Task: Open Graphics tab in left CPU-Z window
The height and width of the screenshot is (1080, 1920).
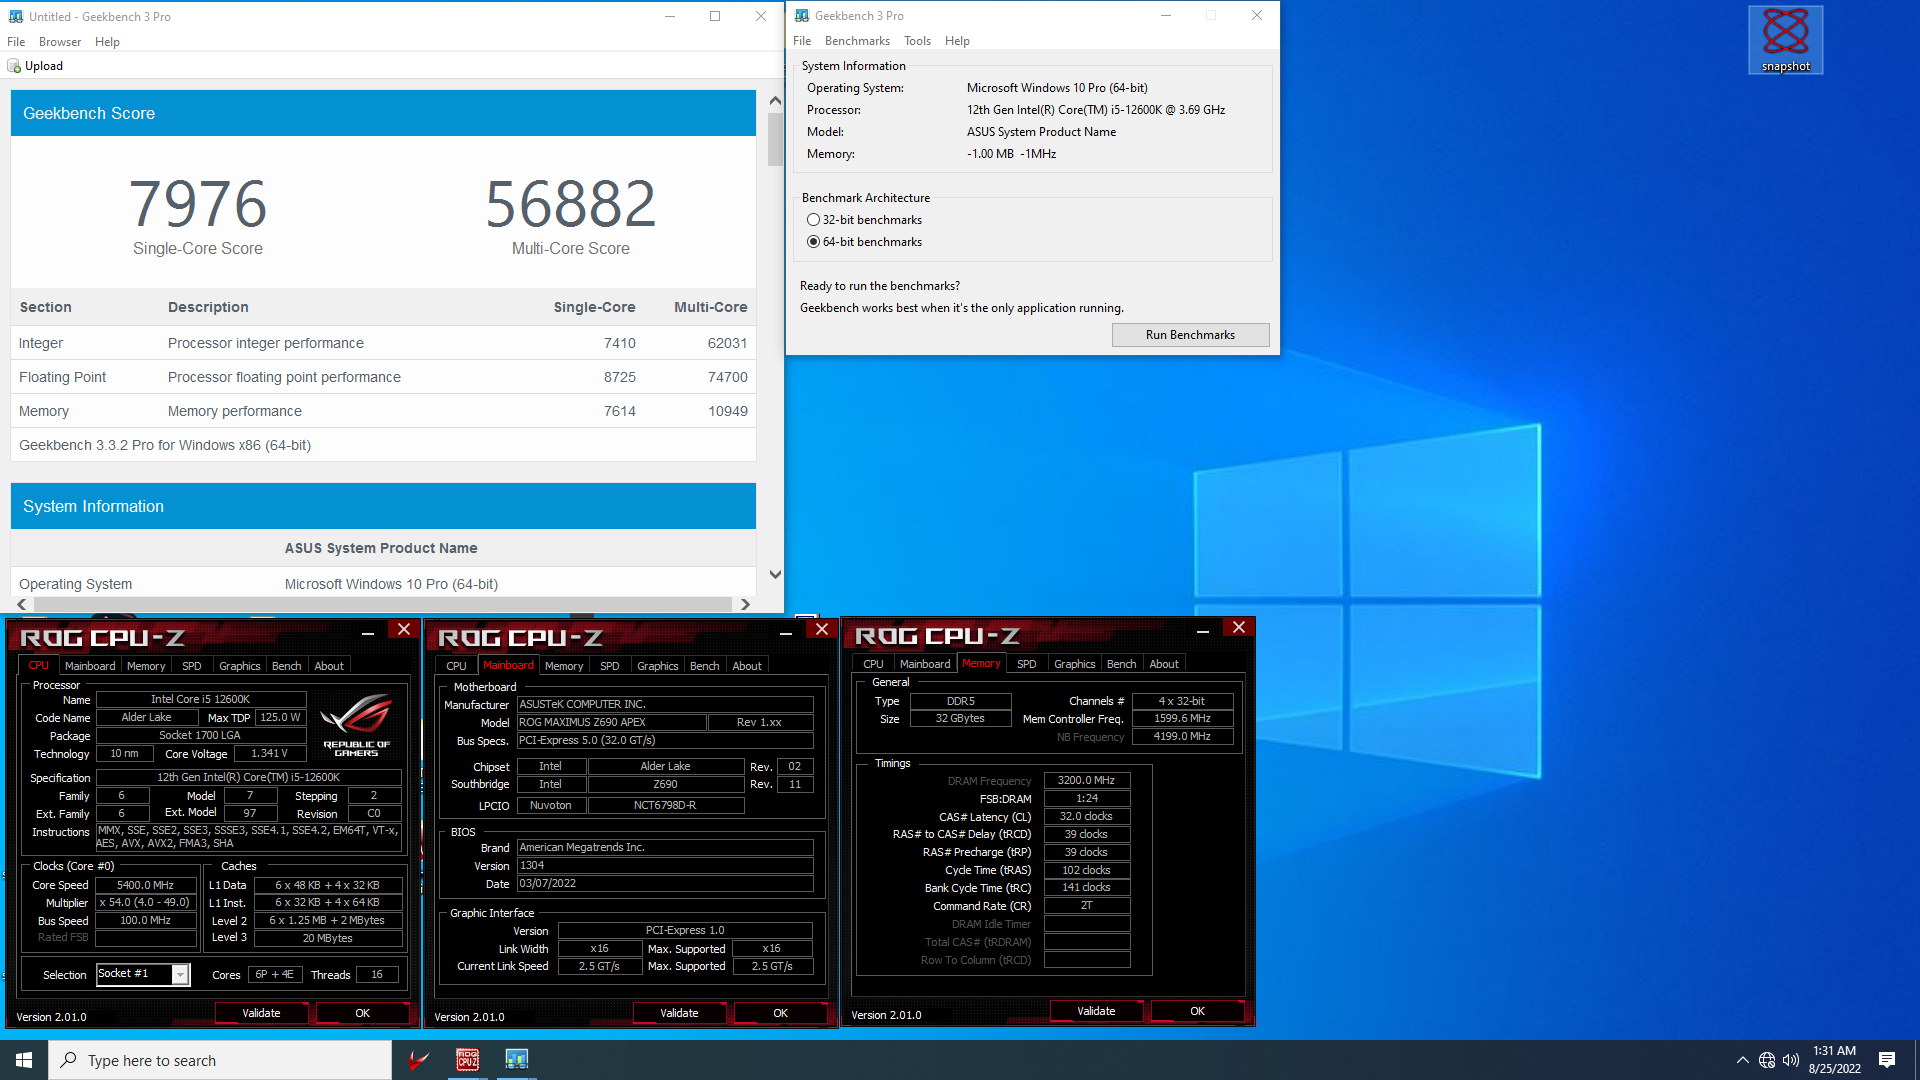Action: [x=240, y=666]
